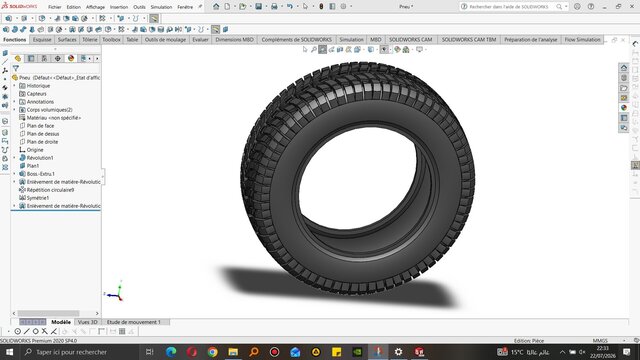This screenshot has width=640, height=360.
Task: Open the File Explorer folder icon in the task pane
Action: 624,88
